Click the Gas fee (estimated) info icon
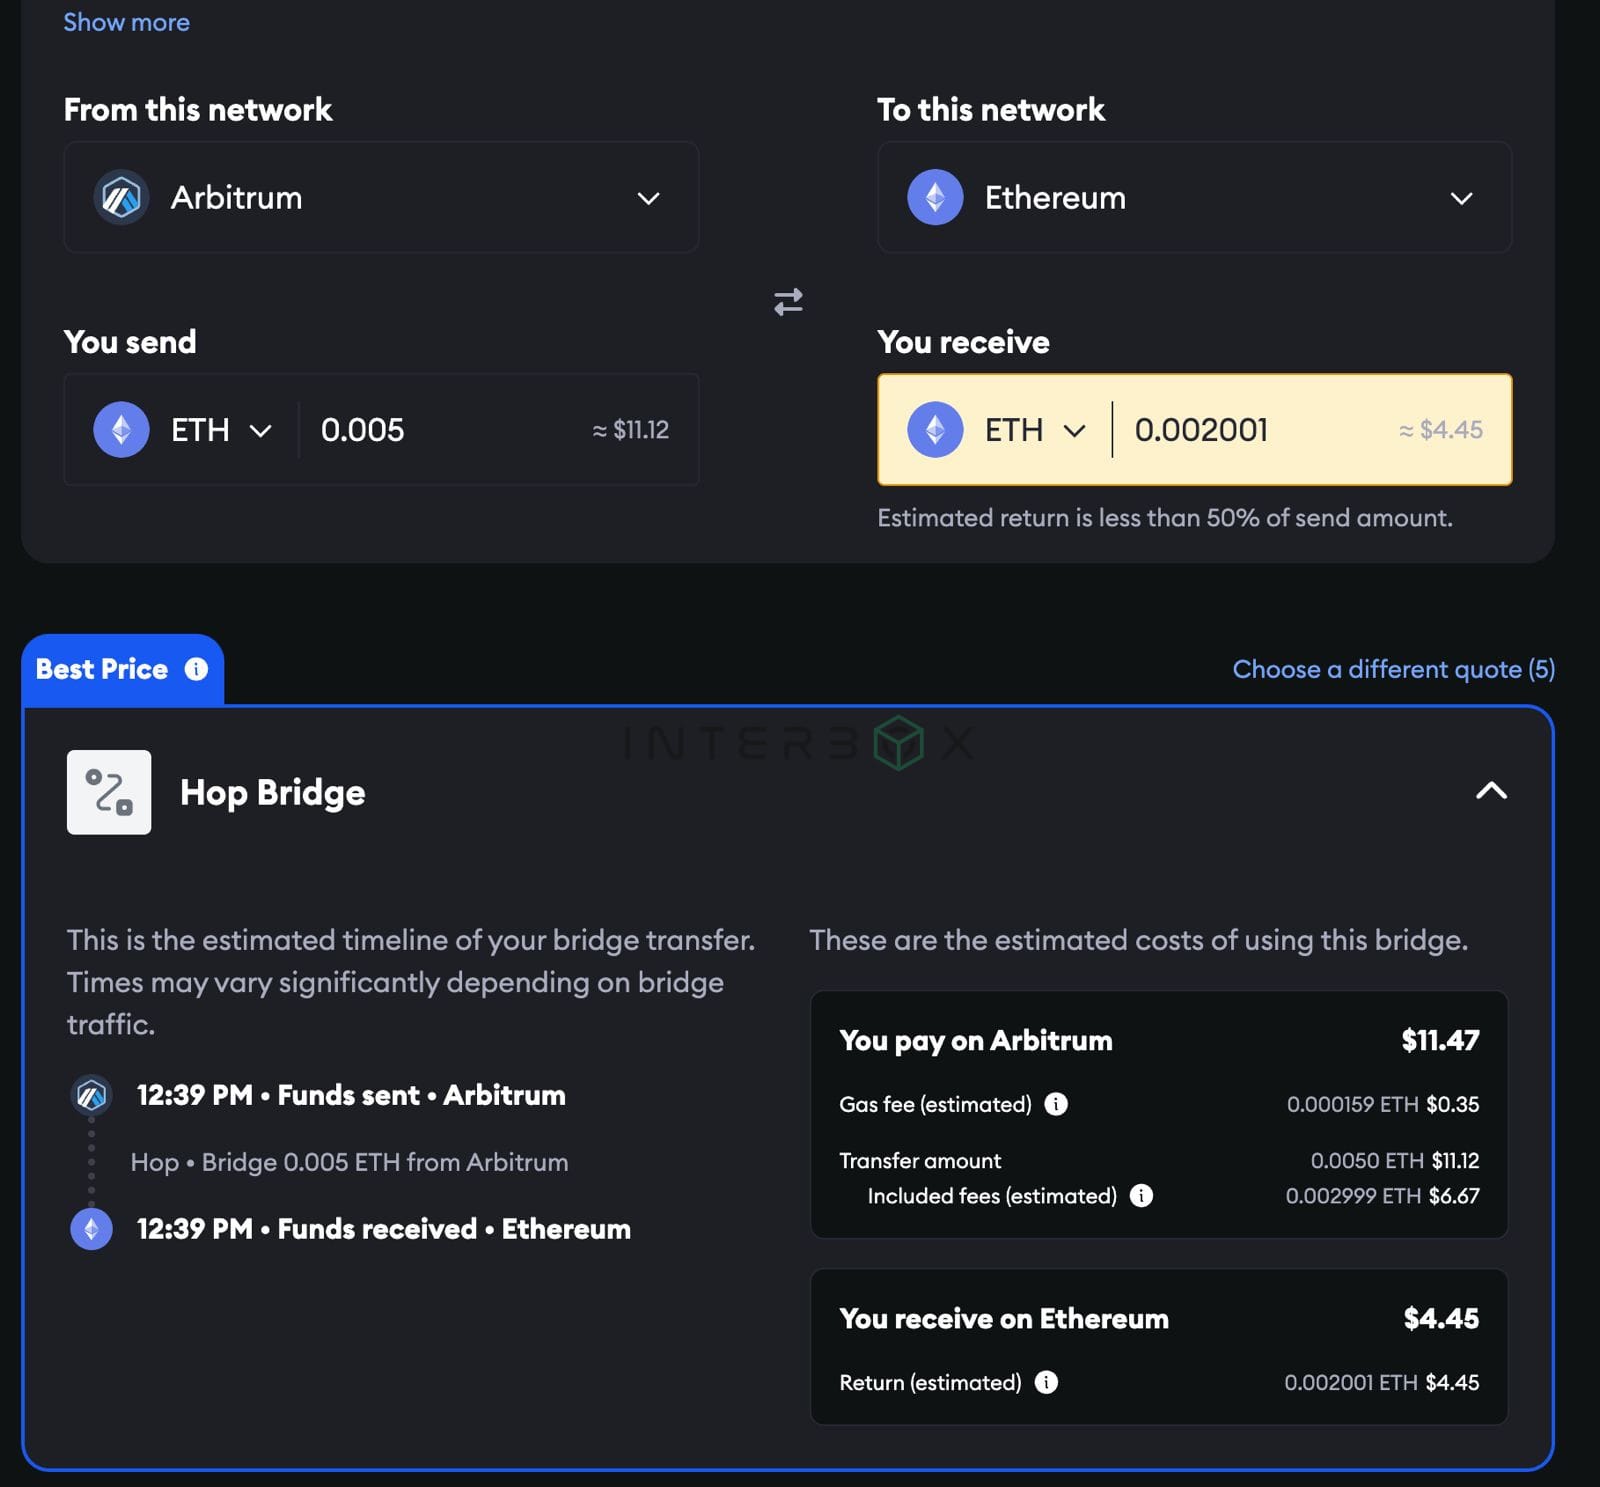1600x1487 pixels. pyautogui.click(x=1056, y=1104)
